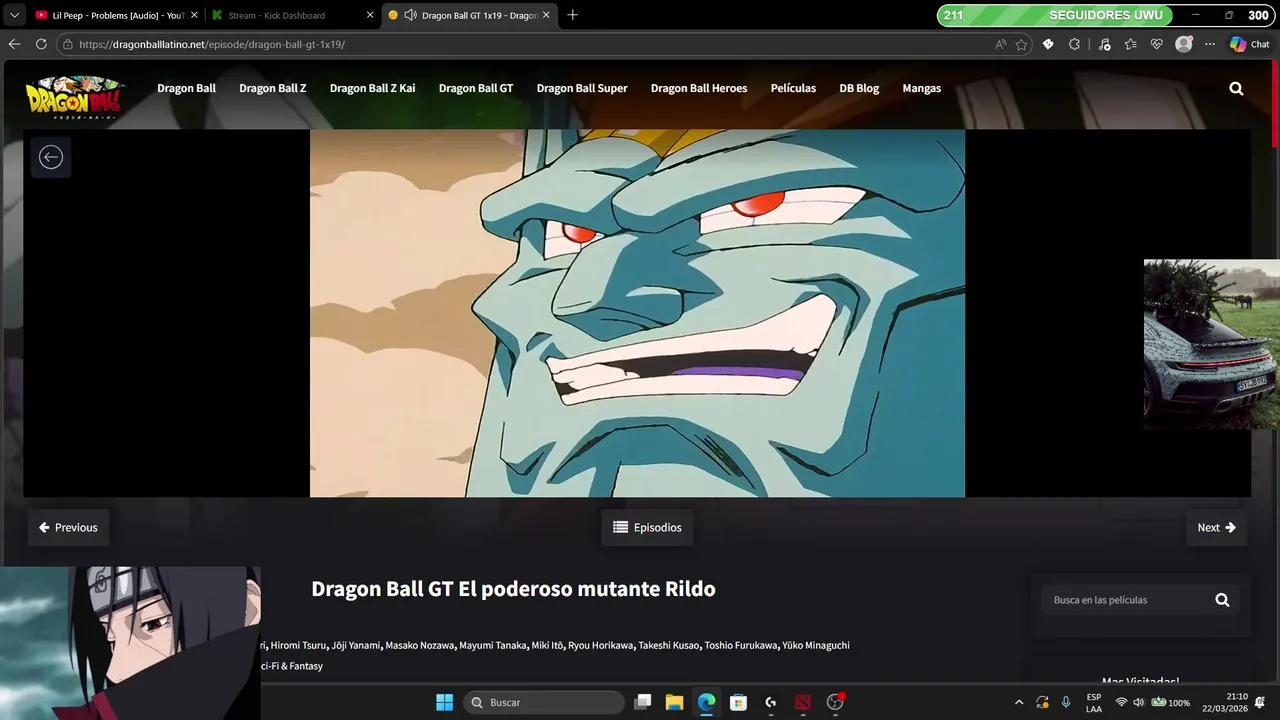Mute the Dragon Ball GT tab audio
Screen dimensions: 1280x720
[x=410, y=15]
